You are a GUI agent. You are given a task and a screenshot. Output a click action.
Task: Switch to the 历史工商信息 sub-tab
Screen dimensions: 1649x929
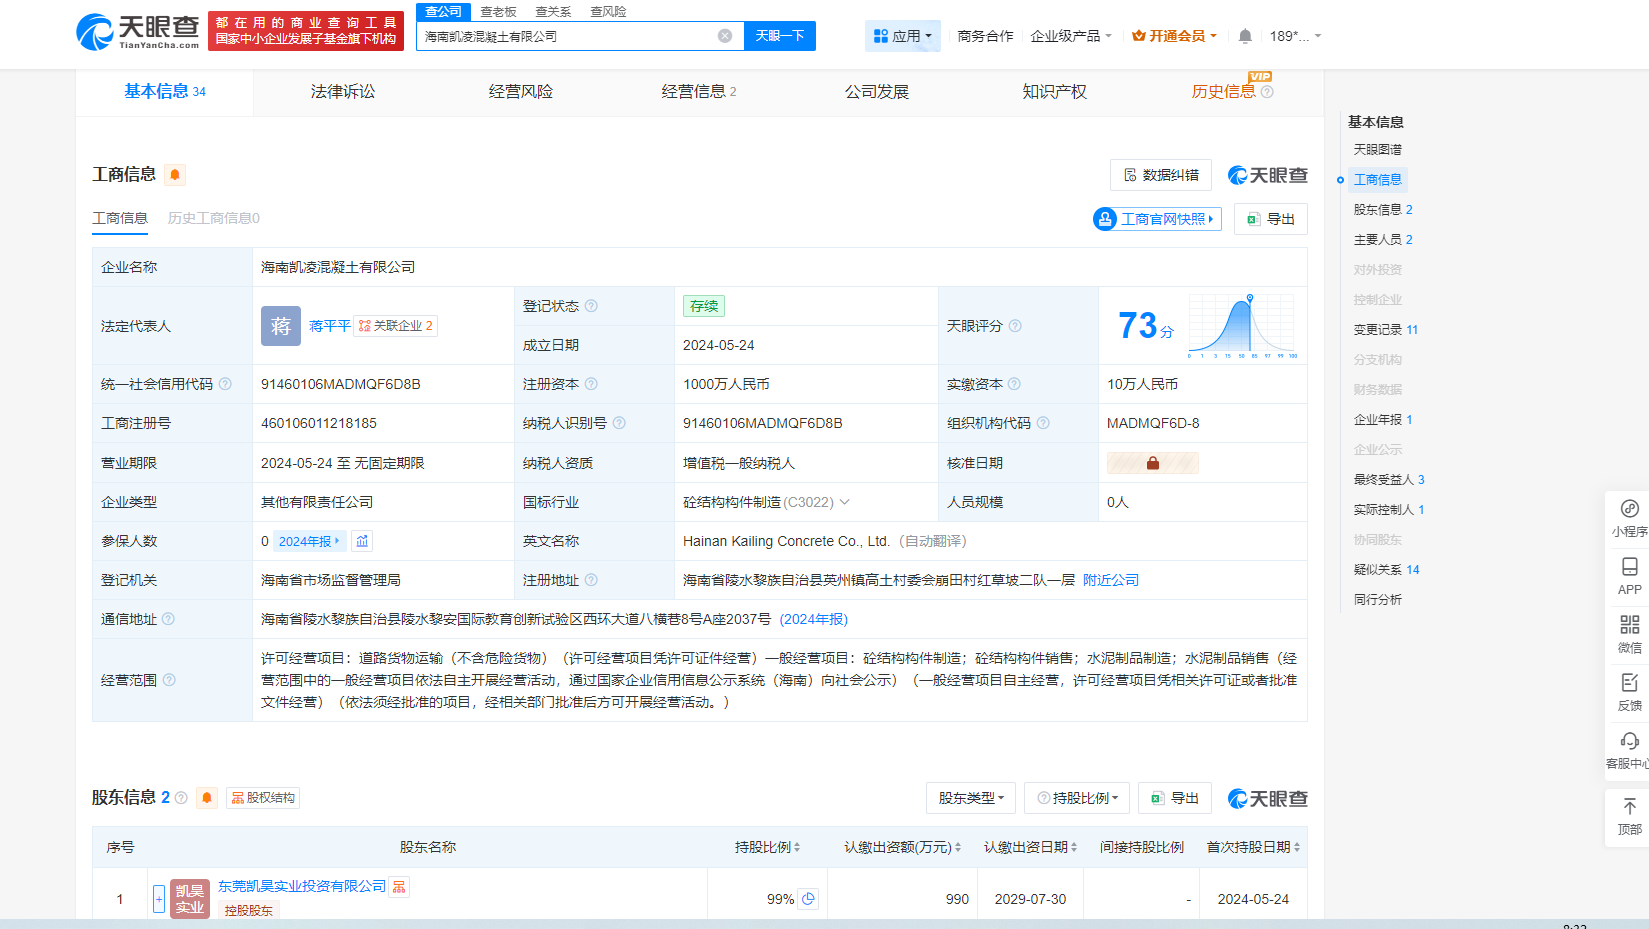[x=214, y=218]
